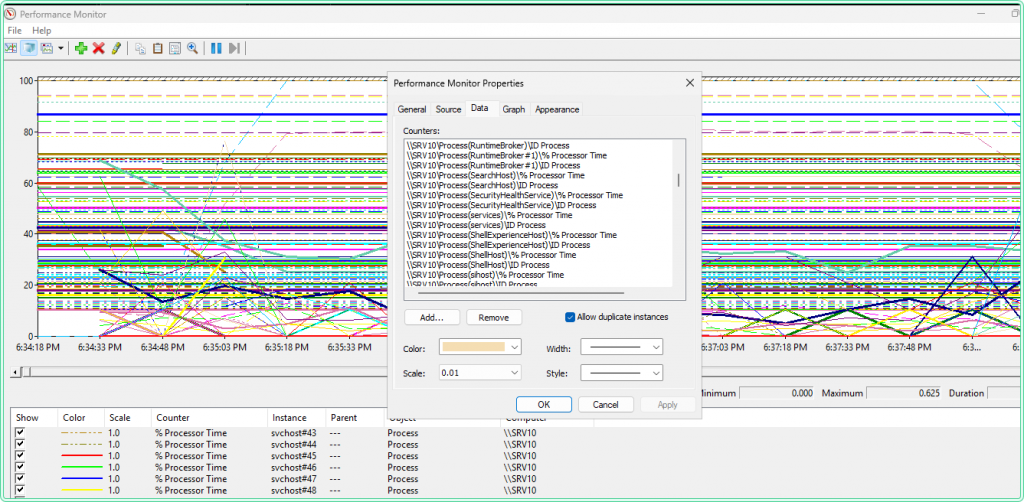Select Process(SecurityHealthService)\ID Process counter
The height and width of the screenshot is (502, 1024).
(500, 205)
